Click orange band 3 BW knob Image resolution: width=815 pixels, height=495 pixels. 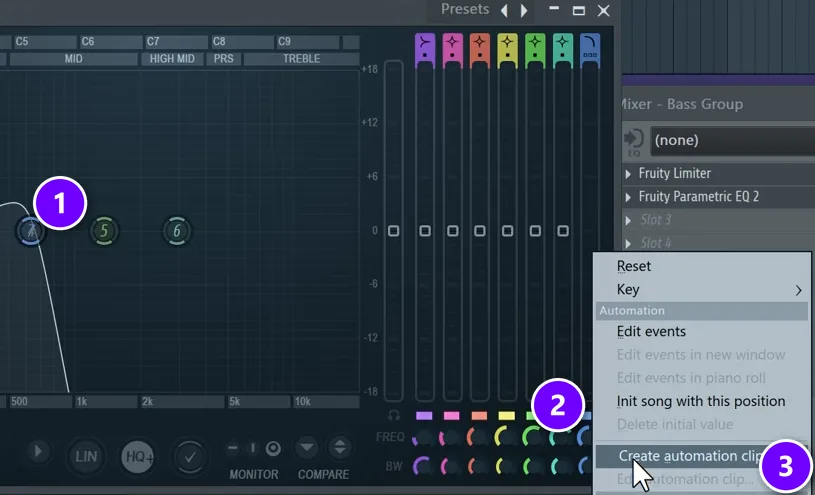[478, 466]
